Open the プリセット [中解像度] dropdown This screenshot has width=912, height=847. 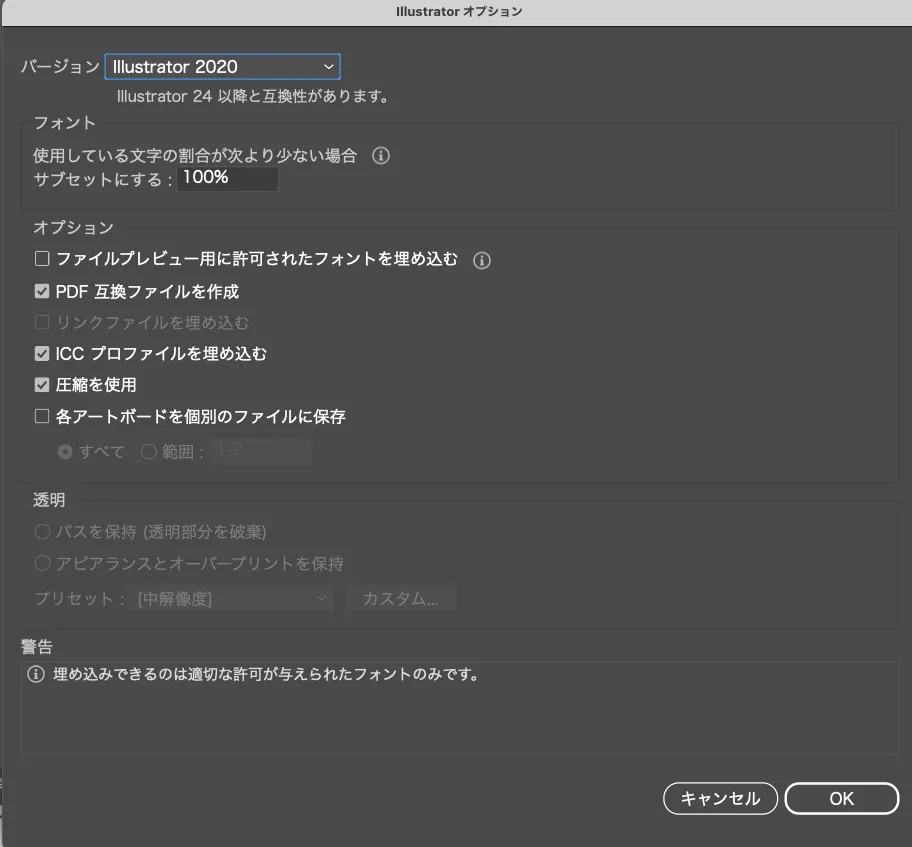(231, 598)
